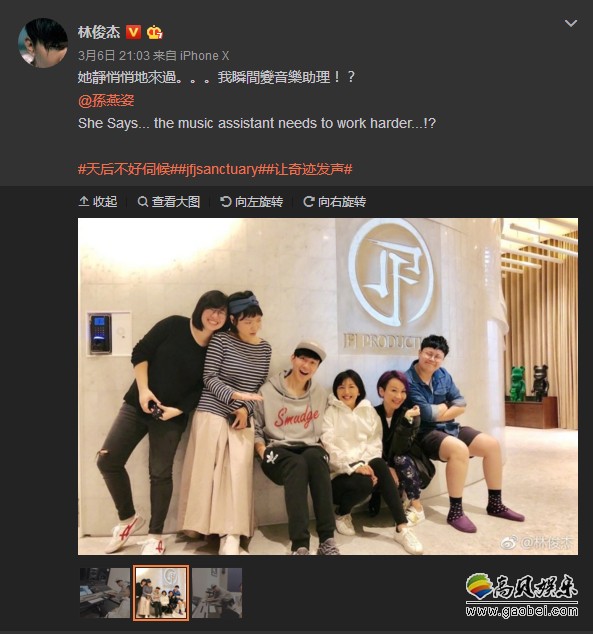Viewport: 593px width, 634px height.
Task: Open the #jfjsanctuary# hashtag topic
Action: coord(220,169)
